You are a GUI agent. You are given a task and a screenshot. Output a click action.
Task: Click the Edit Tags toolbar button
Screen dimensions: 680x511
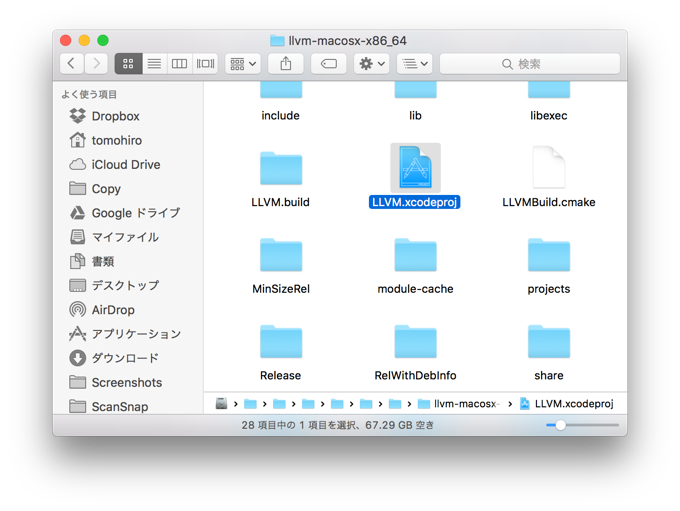click(x=329, y=64)
